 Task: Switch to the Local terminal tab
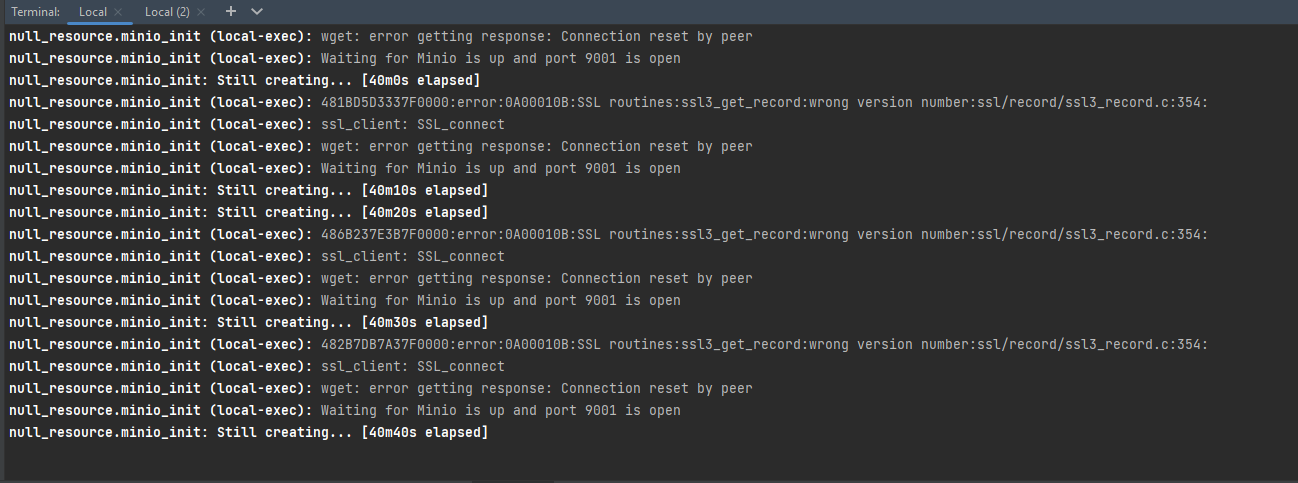pos(92,12)
